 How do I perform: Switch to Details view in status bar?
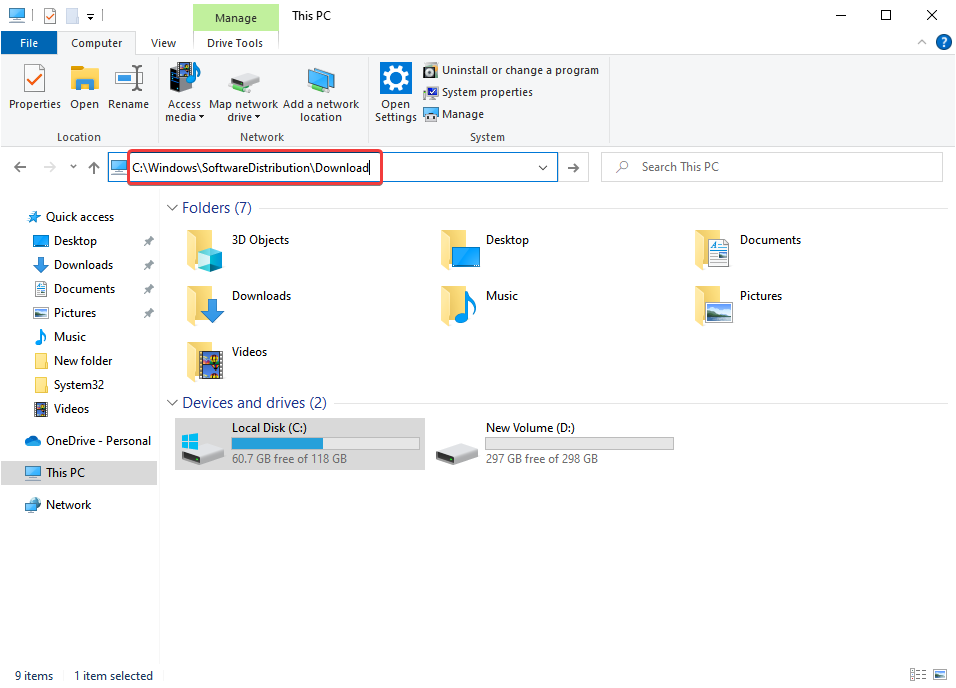pos(918,675)
